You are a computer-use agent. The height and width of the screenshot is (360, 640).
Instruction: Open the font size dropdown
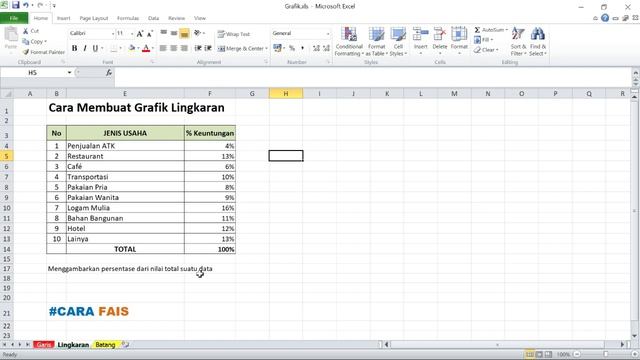click(132, 33)
